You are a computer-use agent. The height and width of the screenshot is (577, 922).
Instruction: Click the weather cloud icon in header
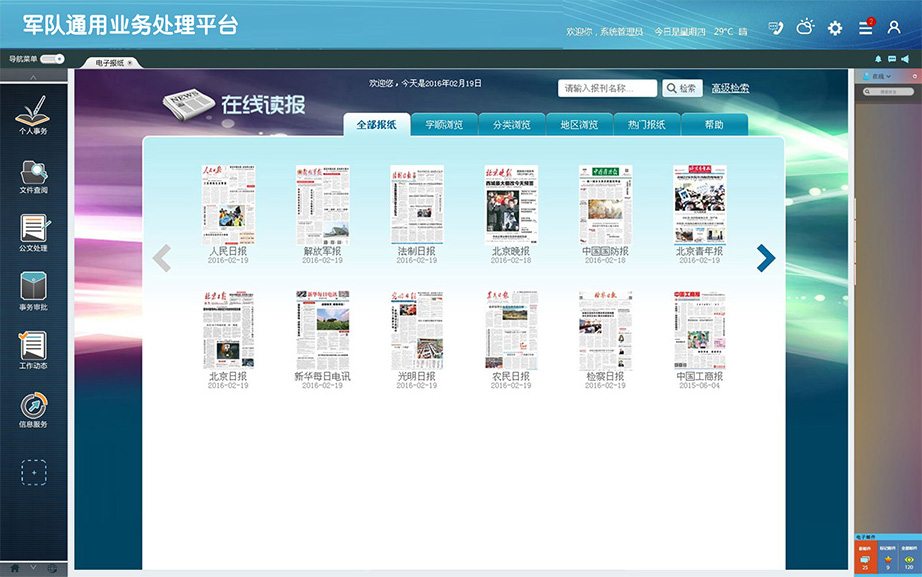(x=805, y=27)
